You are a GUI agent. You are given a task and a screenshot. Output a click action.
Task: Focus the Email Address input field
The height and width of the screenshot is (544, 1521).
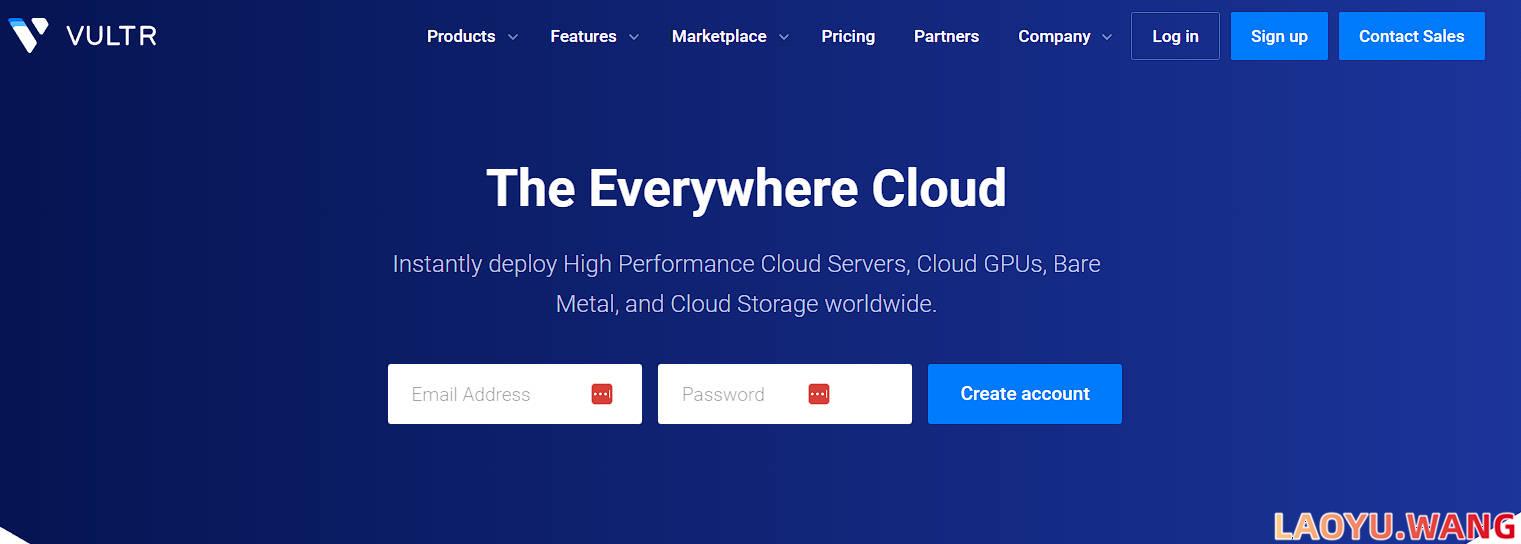pos(515,394)
